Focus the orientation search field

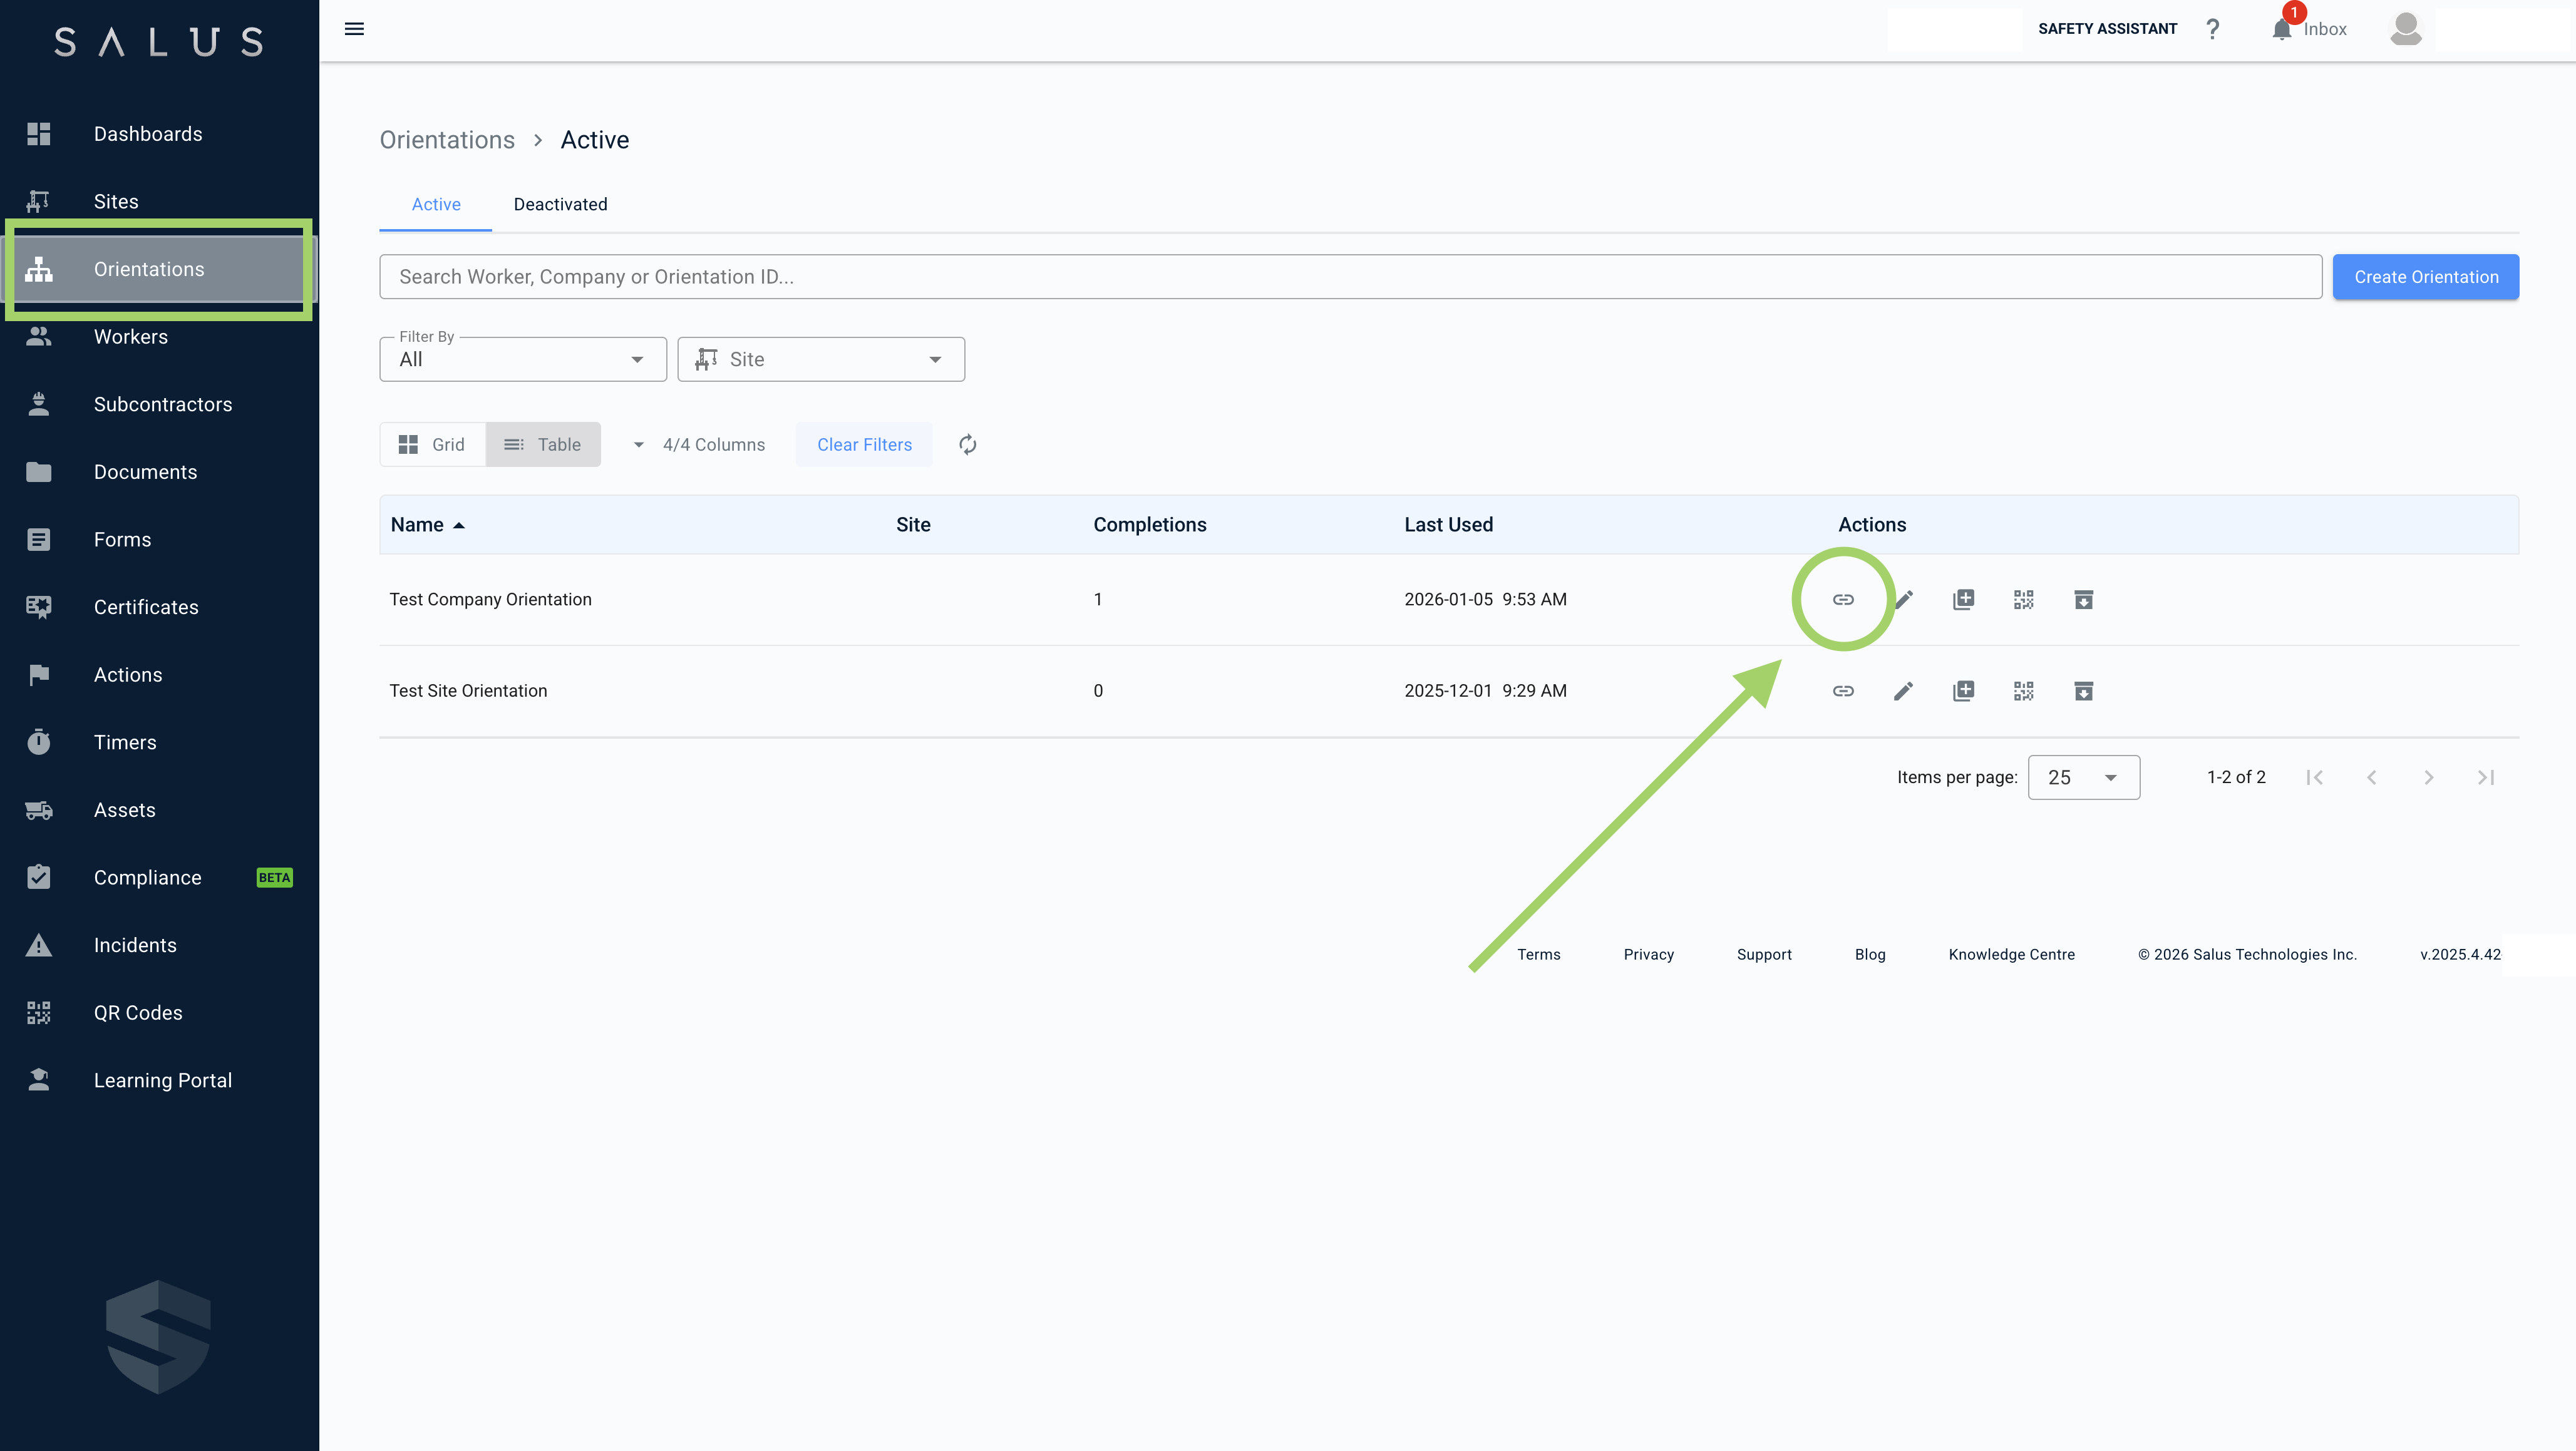pyautogui.click(x=1350, y=277)
